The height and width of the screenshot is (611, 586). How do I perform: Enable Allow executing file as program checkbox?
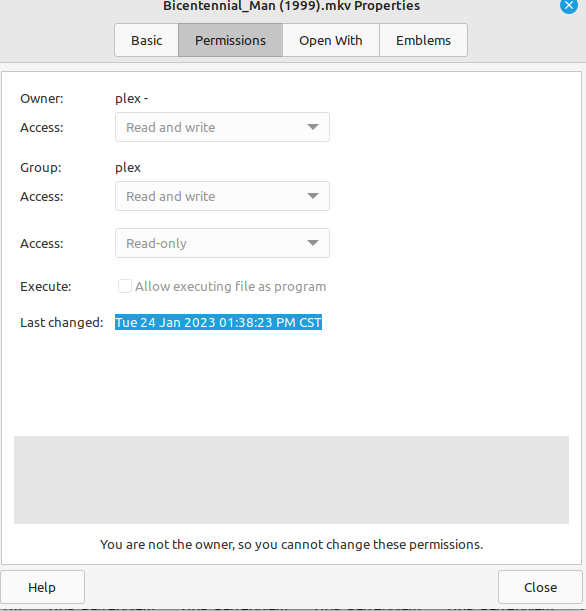[125, 286]
